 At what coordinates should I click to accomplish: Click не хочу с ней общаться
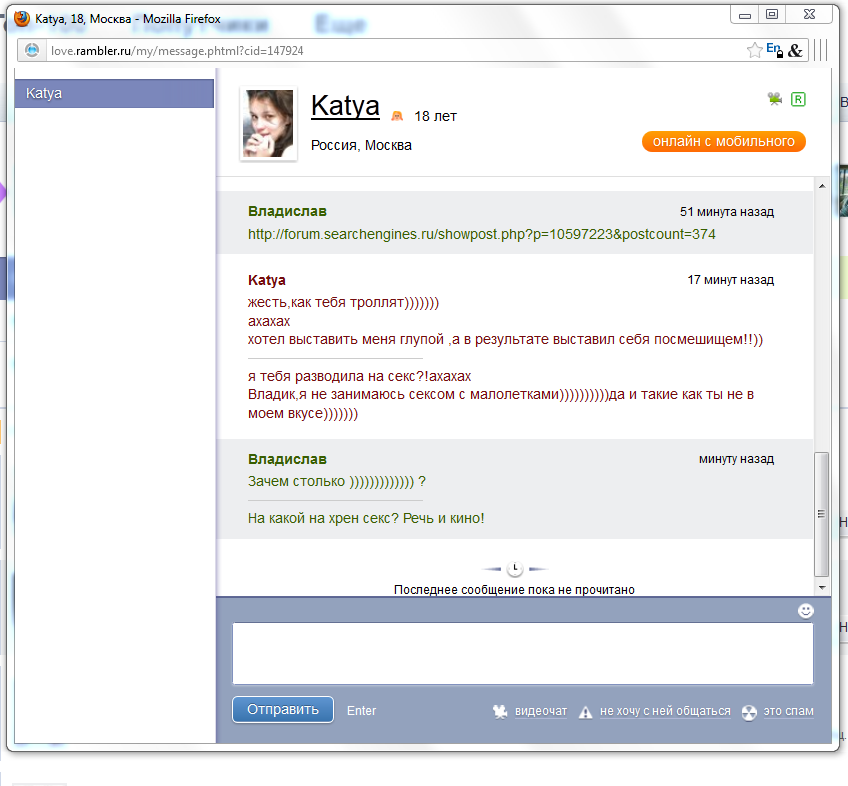(x=665, y=711)
